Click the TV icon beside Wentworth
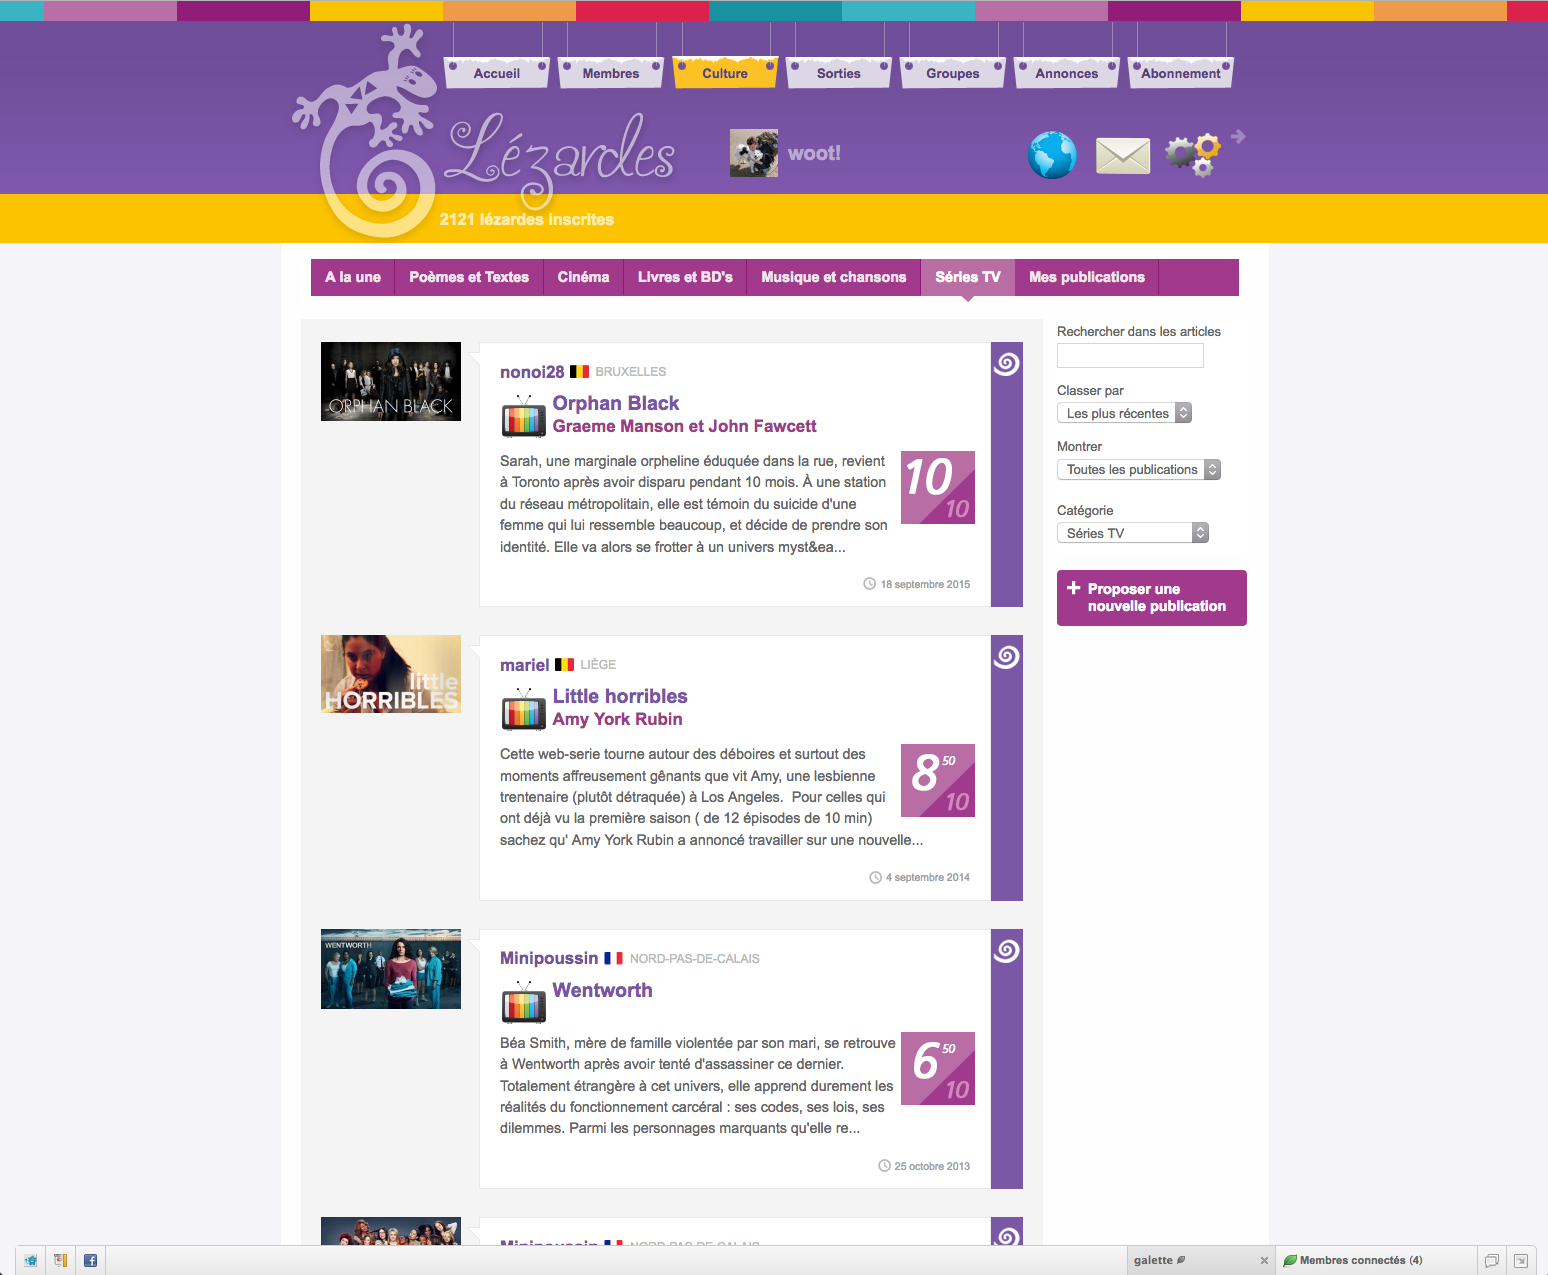Image resolution: width=1548 pixels, height=1275 pixels. point(524,1003)
